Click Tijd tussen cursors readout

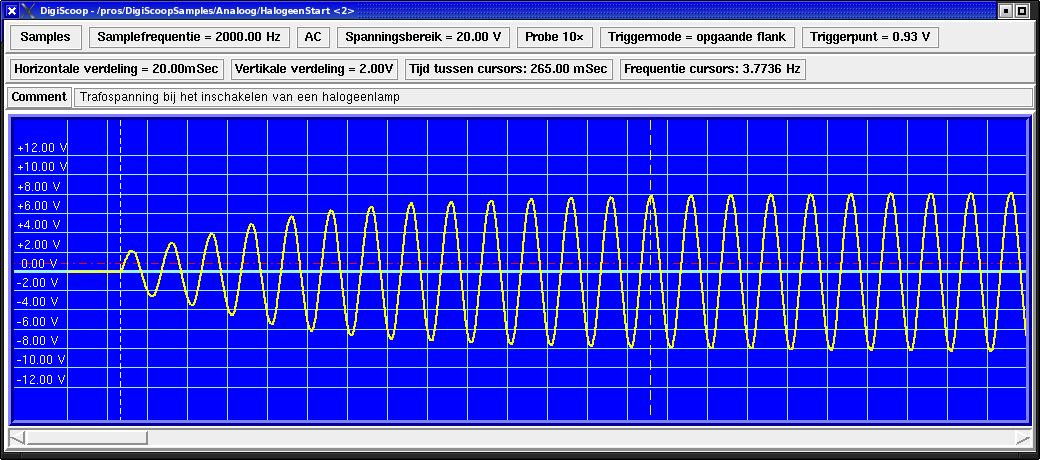point(508,69)
